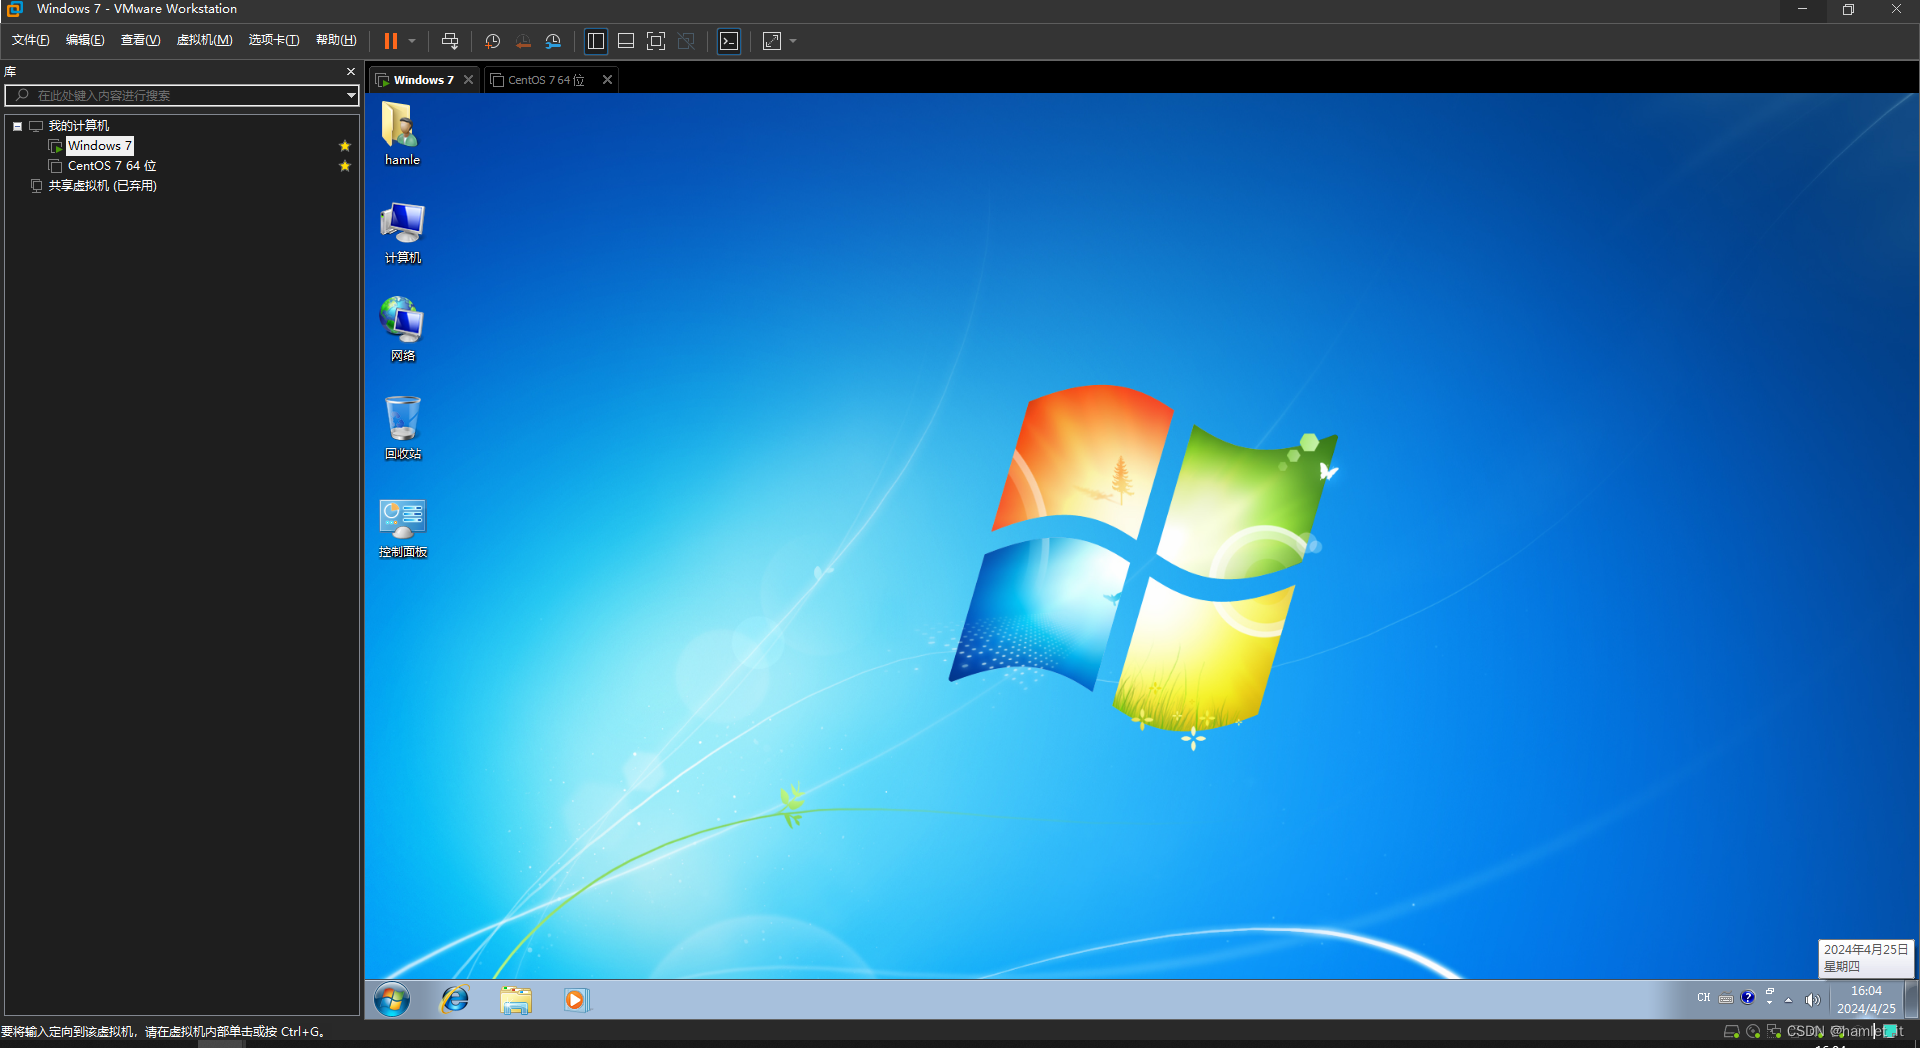This screenshot has height=1048, width=1920.
Task: Send Ctrl+Alt+Del to the virtual machine
Action: 450,41
